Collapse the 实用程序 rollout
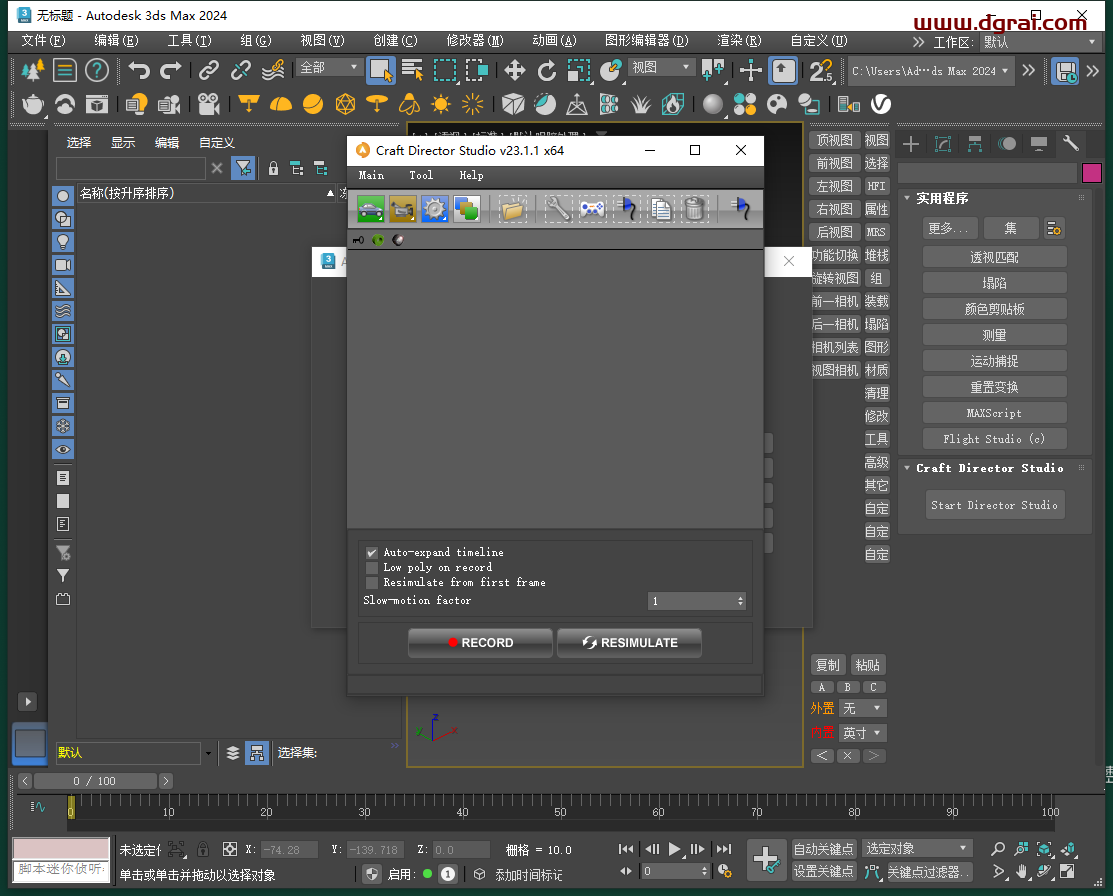This screenshot has width=1113, height=896. (906, 198)
